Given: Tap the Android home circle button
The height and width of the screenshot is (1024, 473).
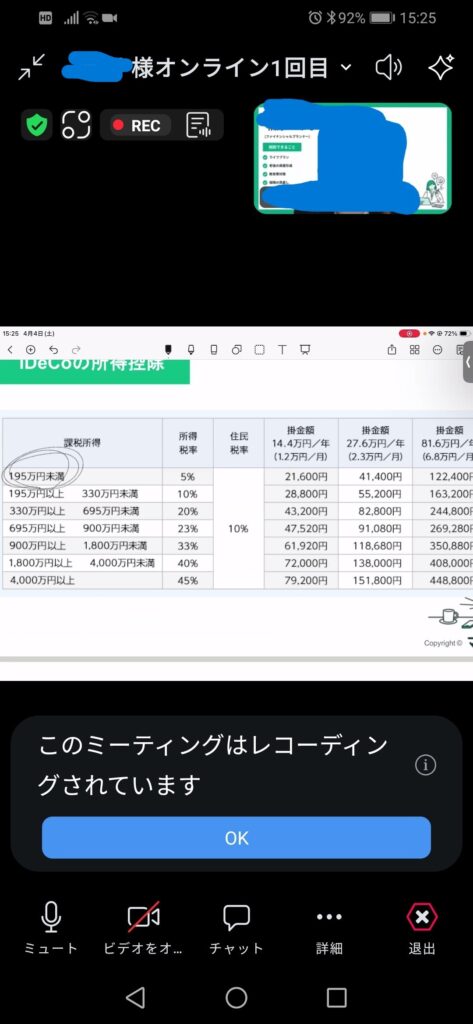Looking at the screenshot, I should point(236,997).
